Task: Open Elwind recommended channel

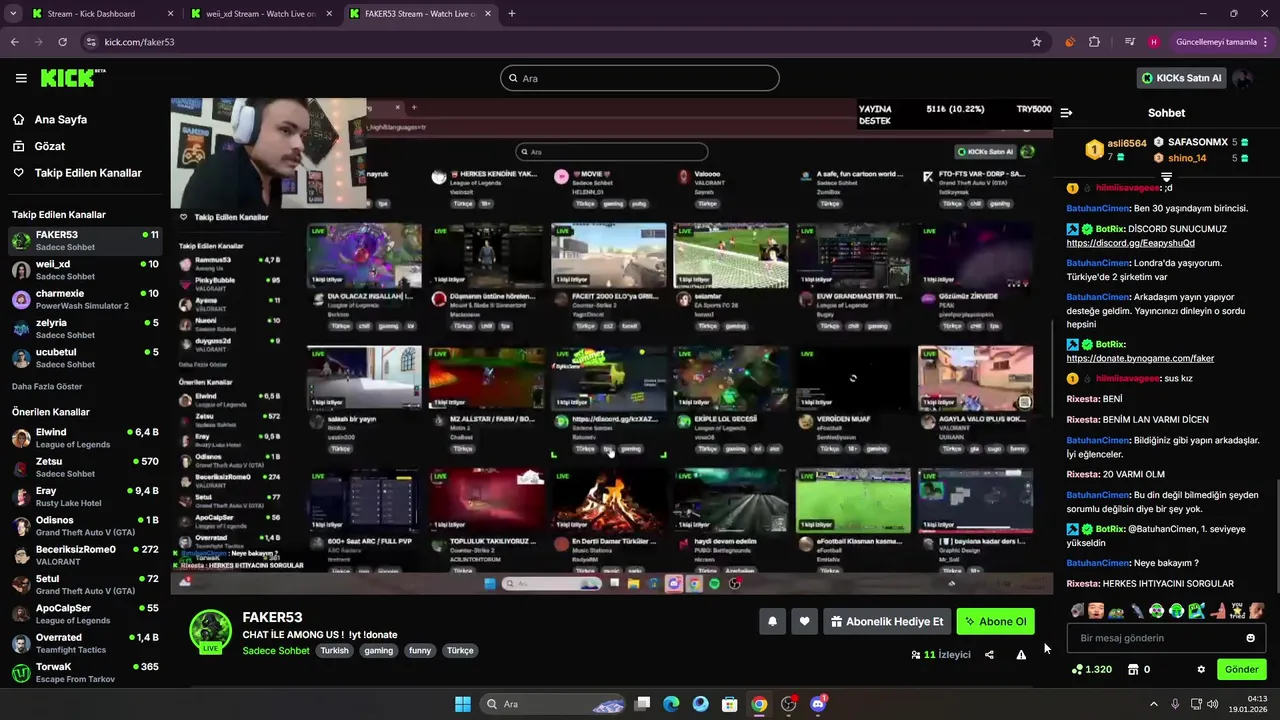Action: [x=85, y=438]
